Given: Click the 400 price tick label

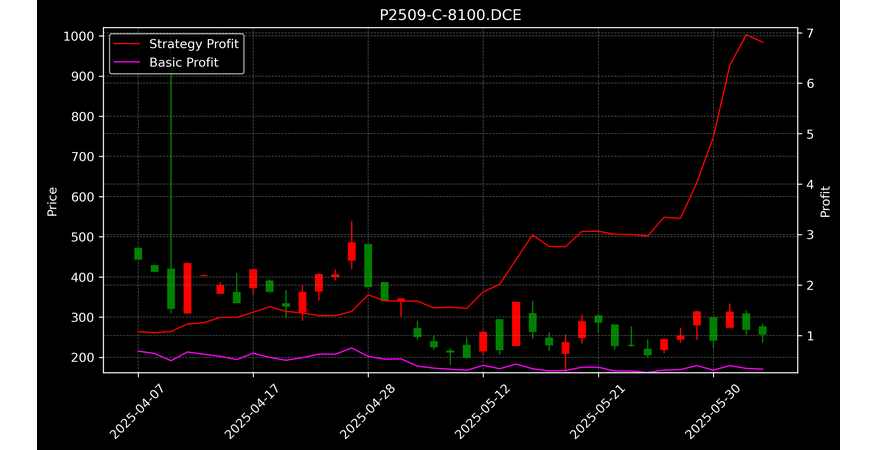Looking at the screenshot, I should point(85,277).
